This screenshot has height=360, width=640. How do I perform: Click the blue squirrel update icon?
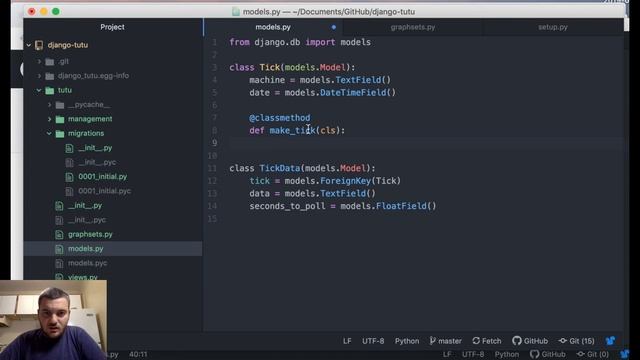[x=610, y=341]
